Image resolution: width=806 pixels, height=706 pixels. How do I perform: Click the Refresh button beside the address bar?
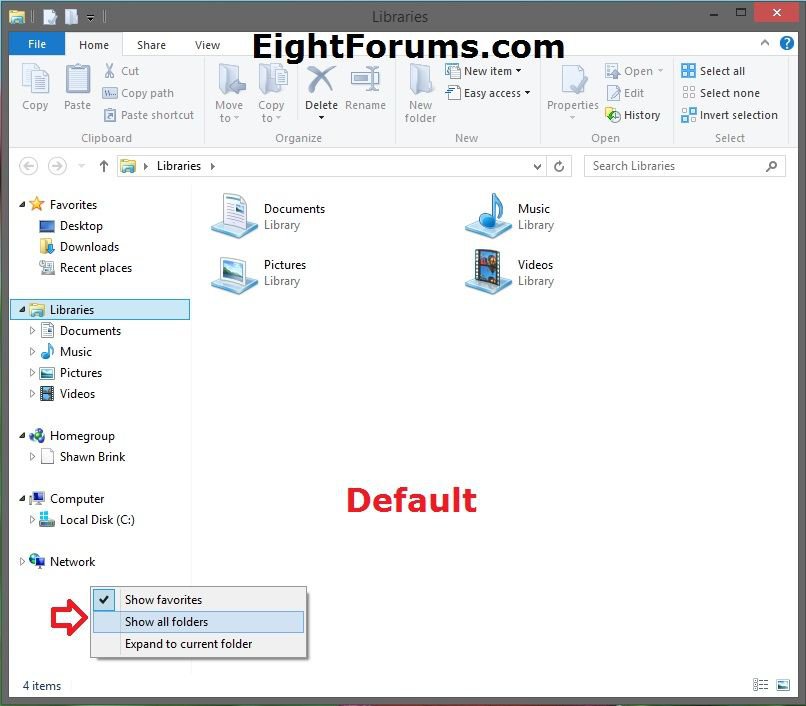(560, 167)
